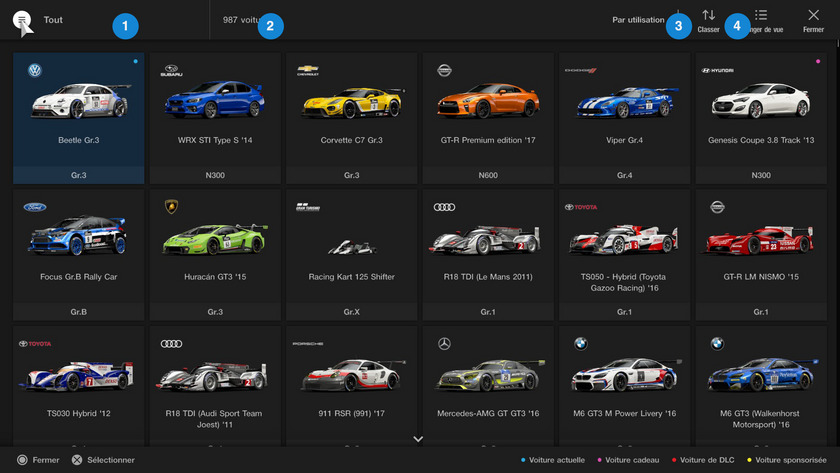Image resolution: width=840 pixels, height=473 pixels.
Task: Click the Chevrolet logo on the Corvette card
Action: pos(308,71)
